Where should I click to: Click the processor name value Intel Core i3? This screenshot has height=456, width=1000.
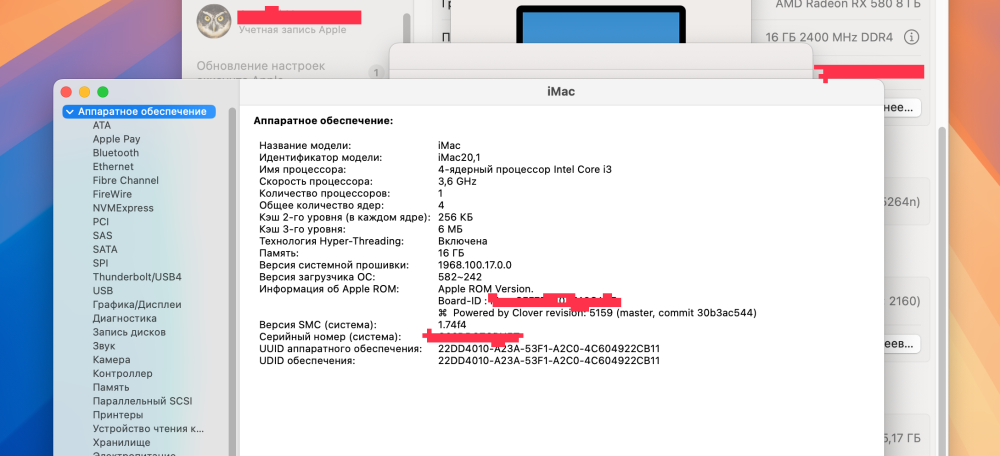[525, 170]
